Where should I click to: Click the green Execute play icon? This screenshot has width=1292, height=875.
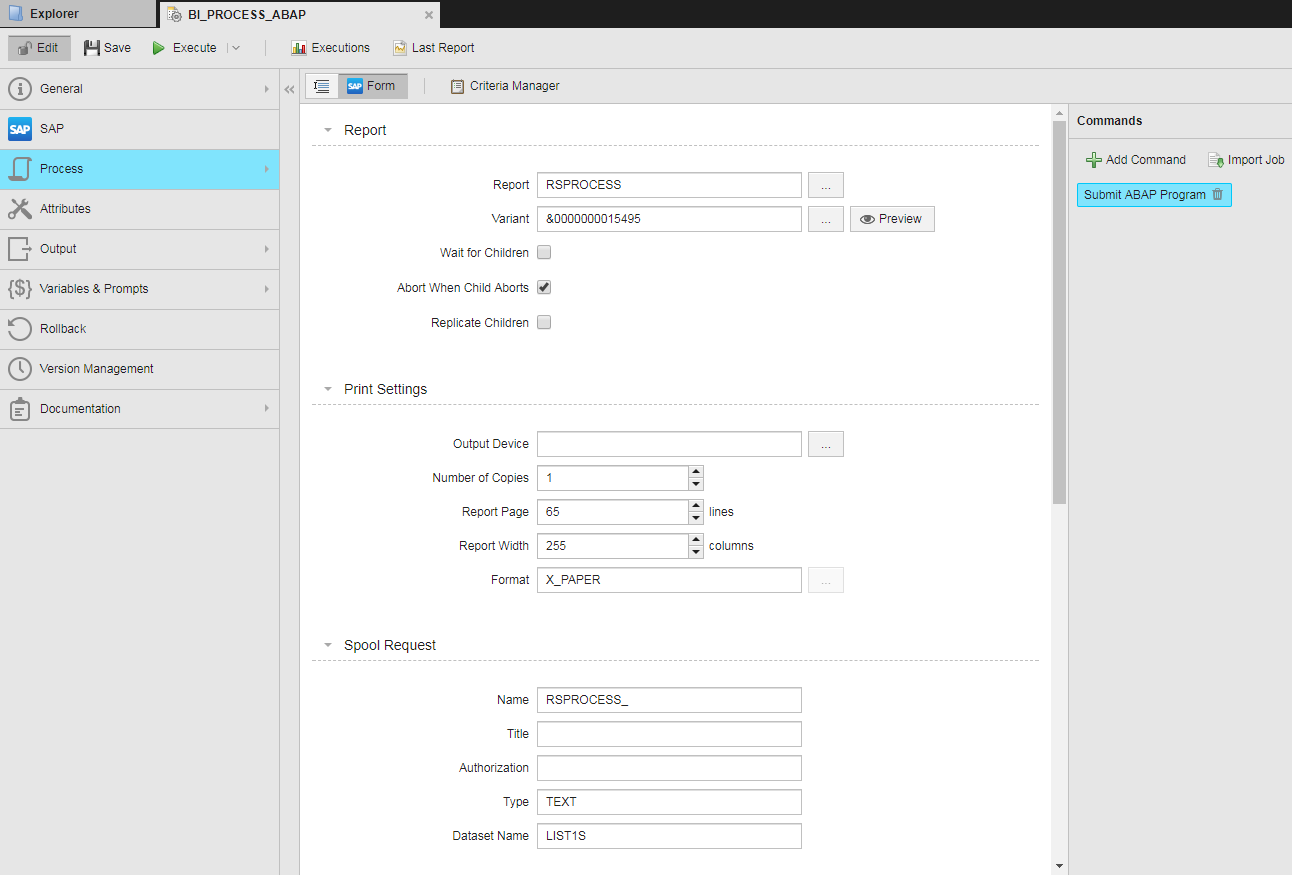point(158,48)
